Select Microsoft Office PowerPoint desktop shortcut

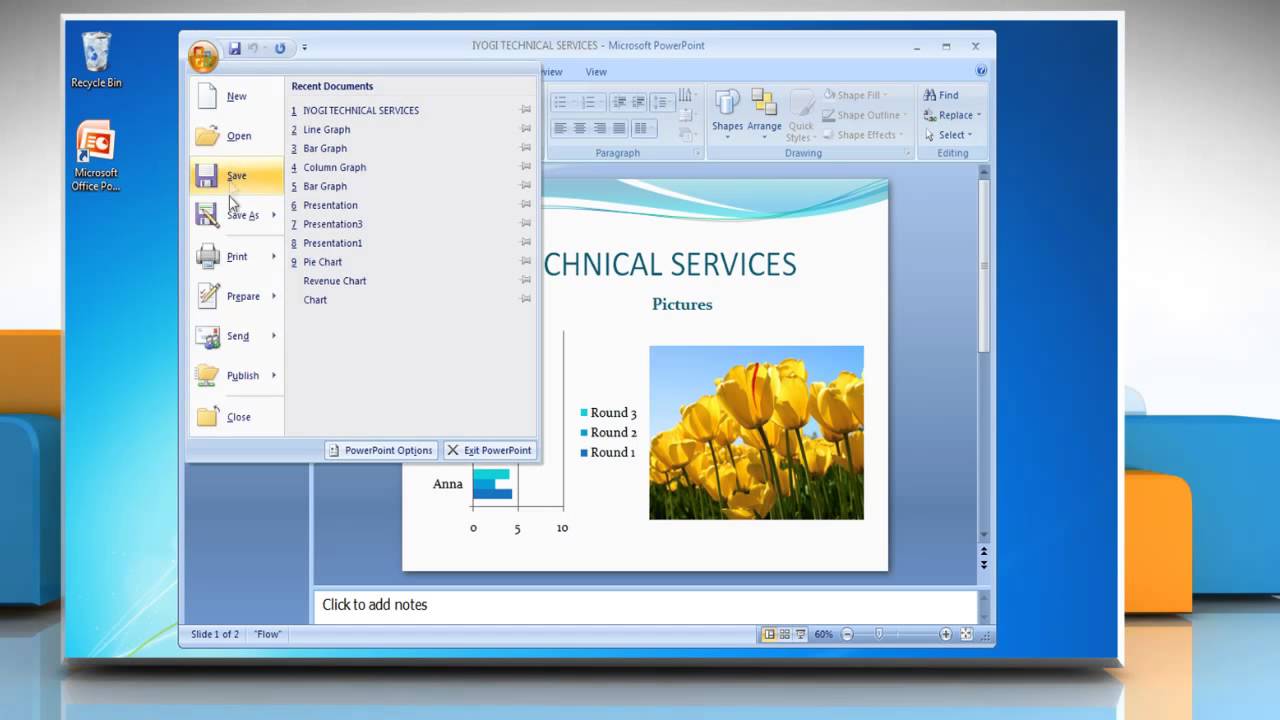click(x=96, y=156)
